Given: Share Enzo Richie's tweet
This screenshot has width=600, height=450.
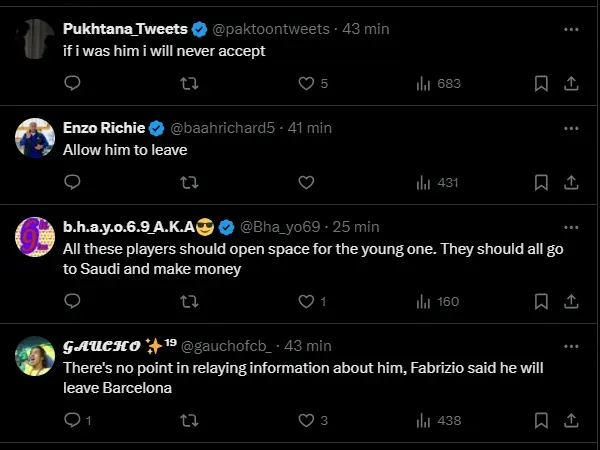Looking at the screenshot, I should tap(571, 182).
